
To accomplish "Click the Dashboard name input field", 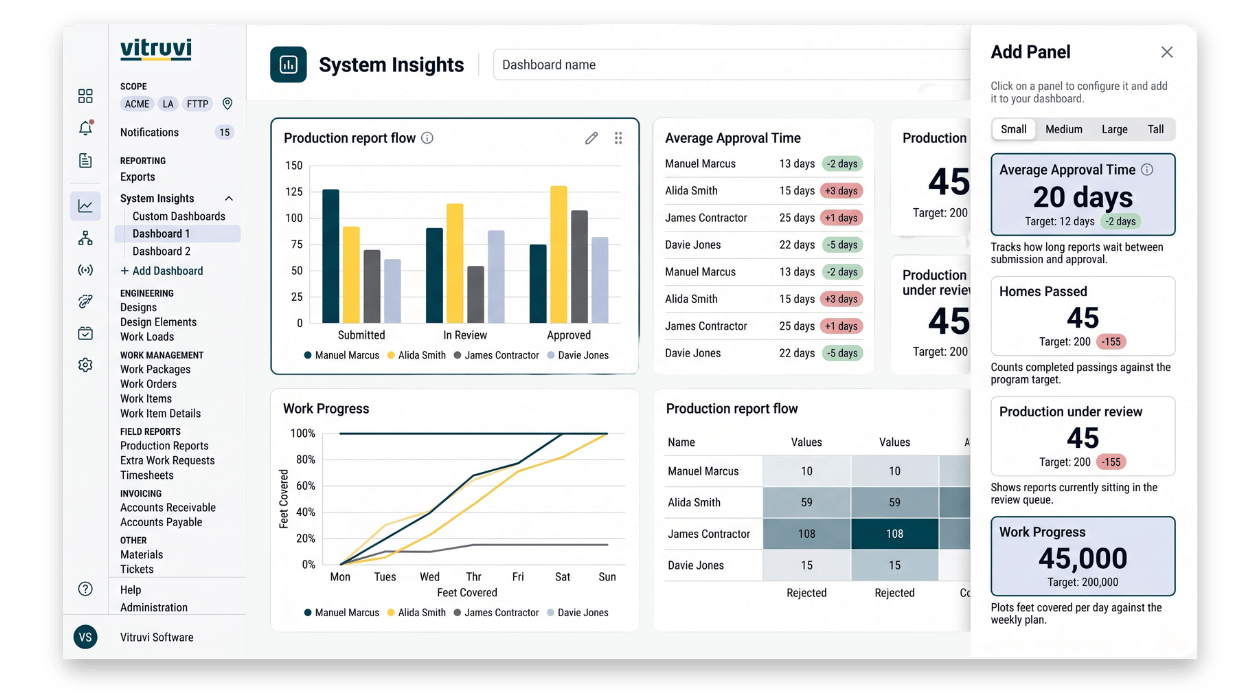I will point(732,65).
